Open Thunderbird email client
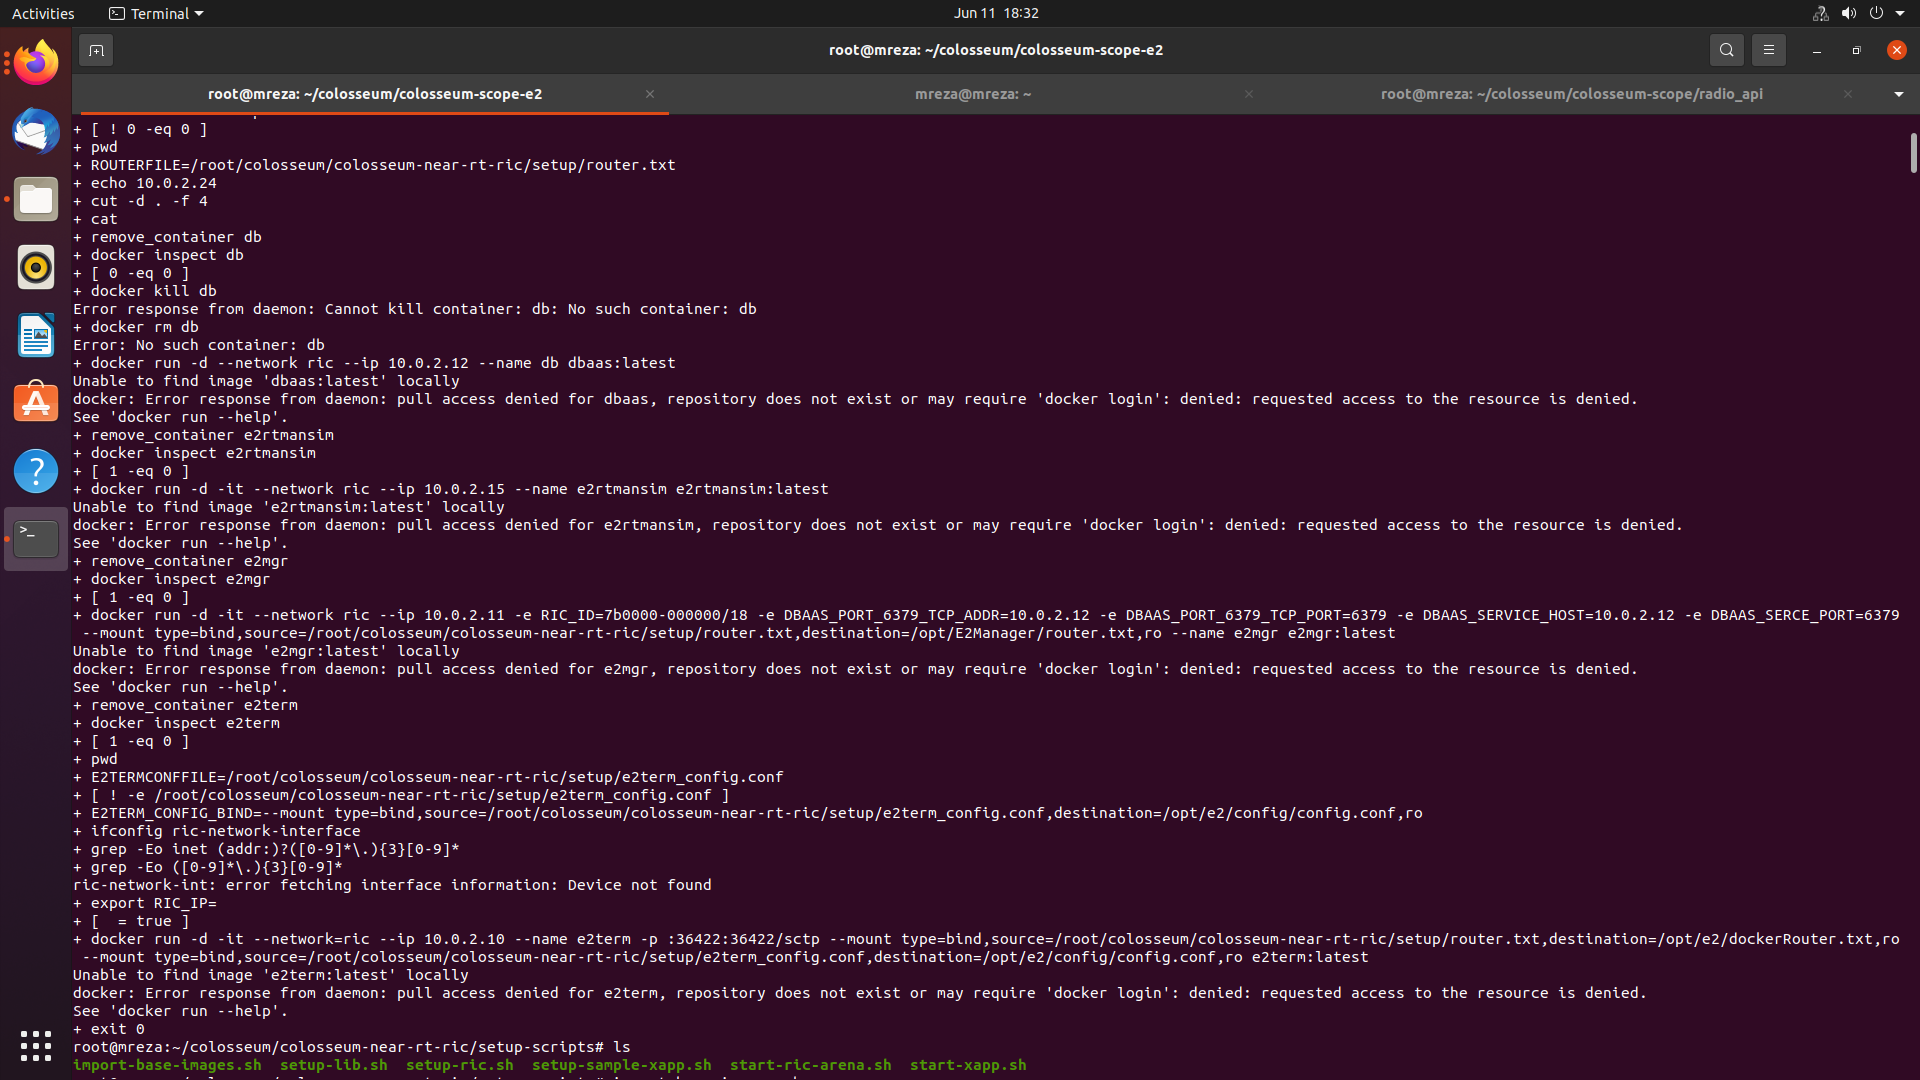This screenshot has height=1080, width=1920. (35, 130)
